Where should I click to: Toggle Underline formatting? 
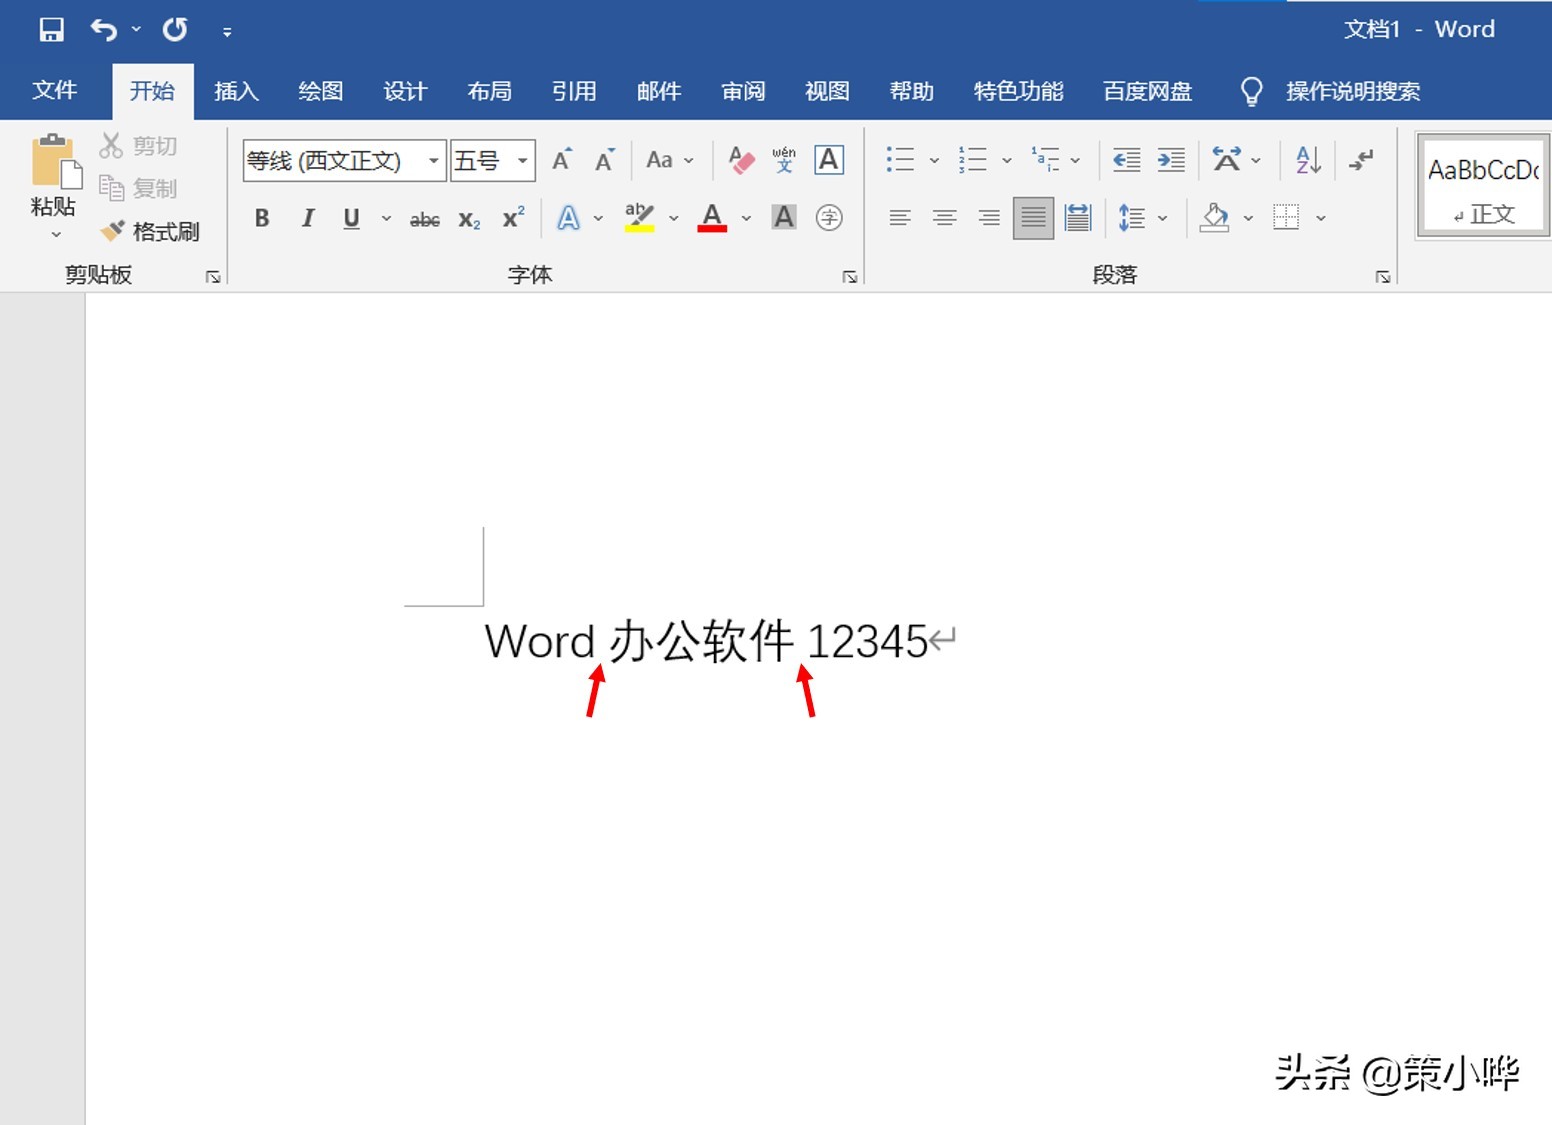351,218
